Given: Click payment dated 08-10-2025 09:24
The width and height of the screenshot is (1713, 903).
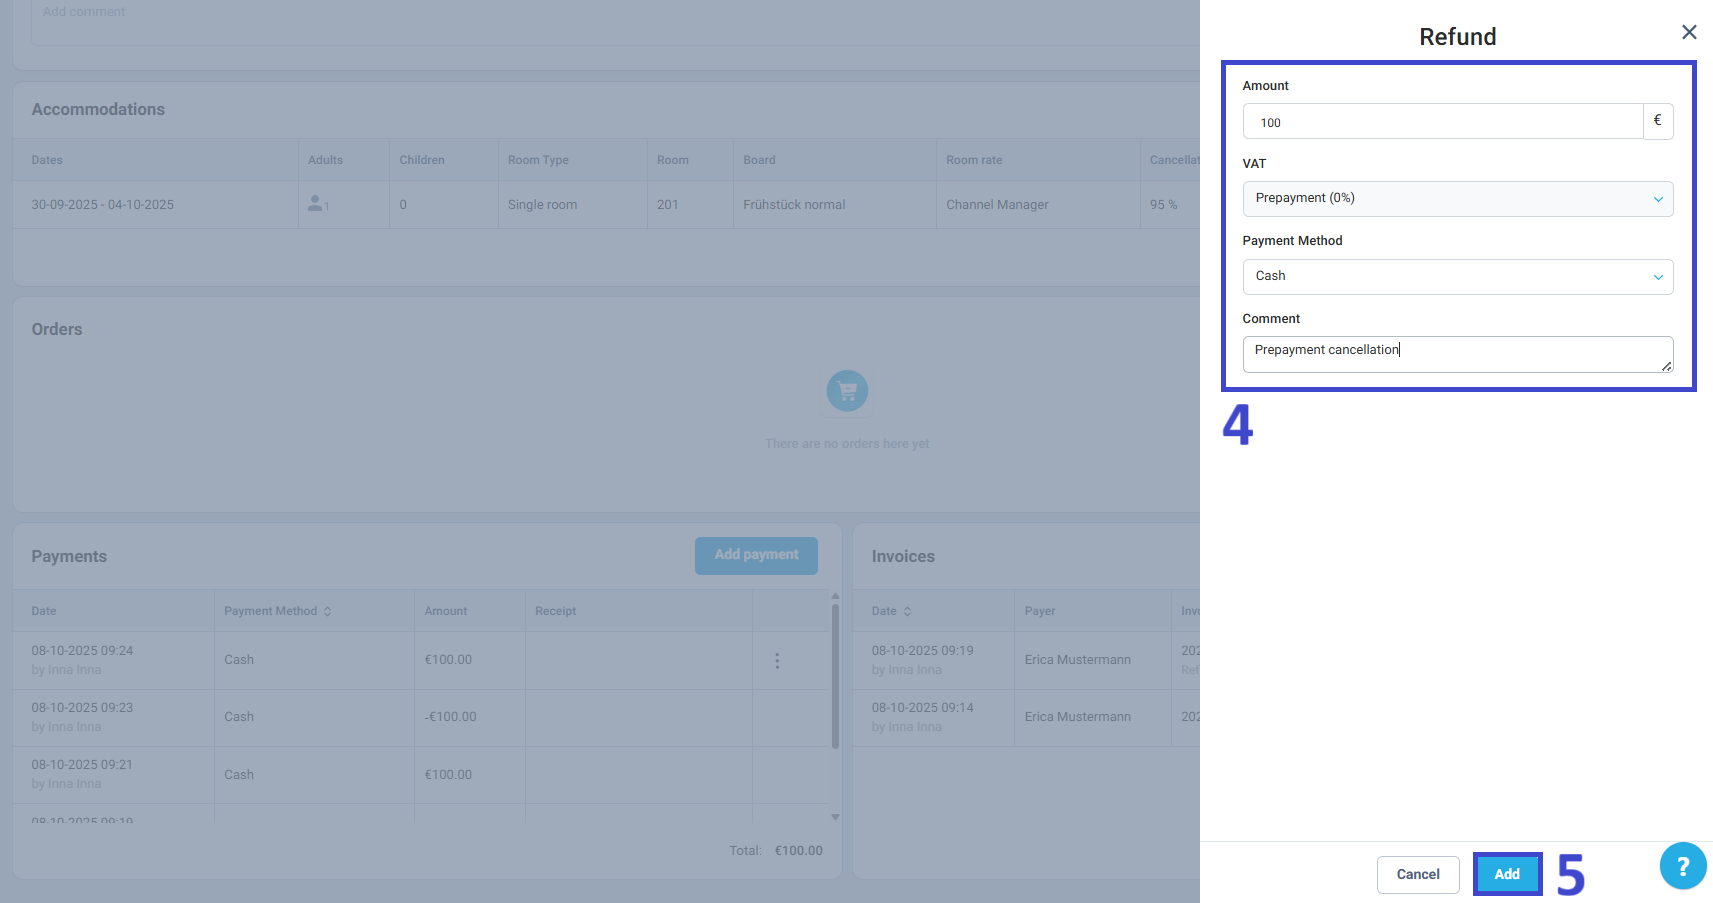Looking at the screenshot, I should click(x=82, y=651).
